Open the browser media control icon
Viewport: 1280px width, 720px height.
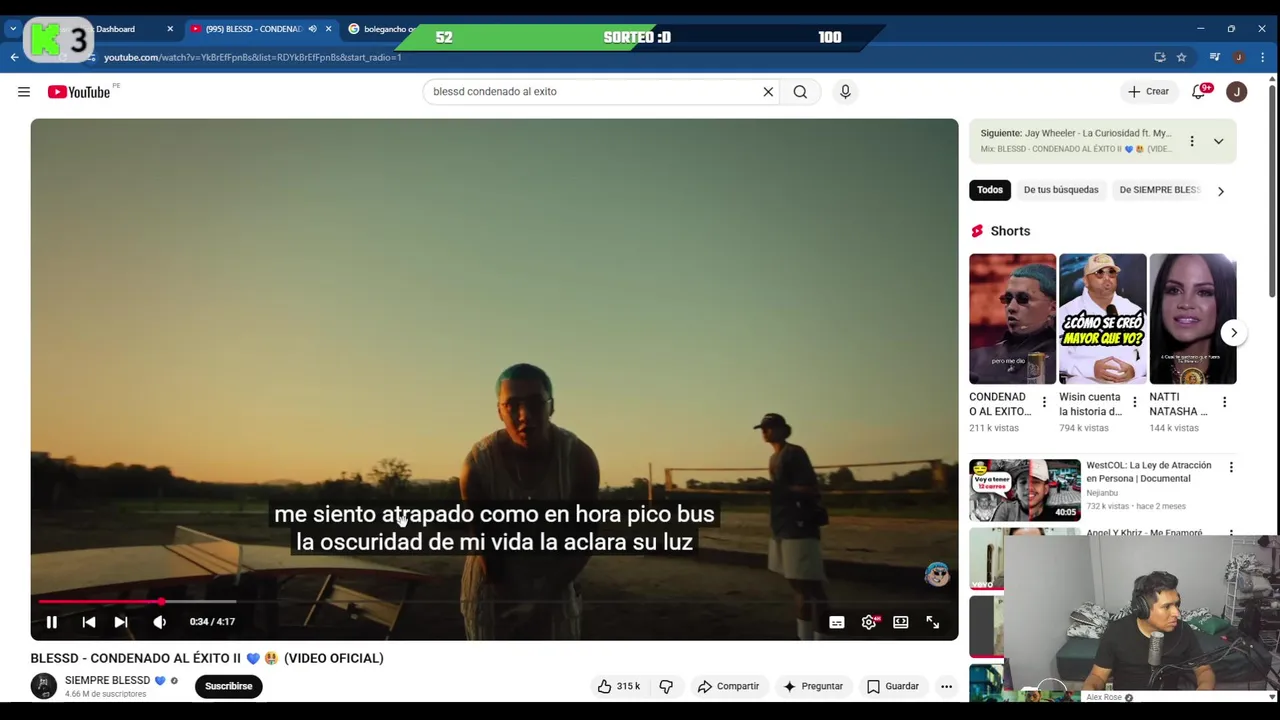[x=1215, y=58]
